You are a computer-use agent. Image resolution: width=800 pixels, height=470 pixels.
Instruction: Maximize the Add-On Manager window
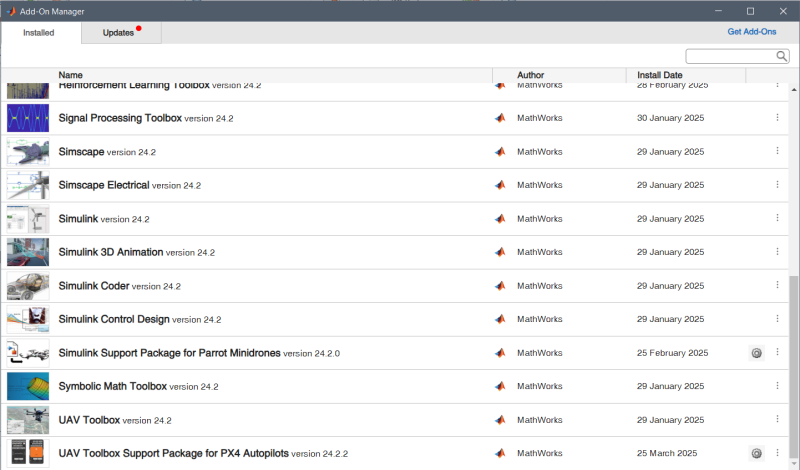(751, 11)
